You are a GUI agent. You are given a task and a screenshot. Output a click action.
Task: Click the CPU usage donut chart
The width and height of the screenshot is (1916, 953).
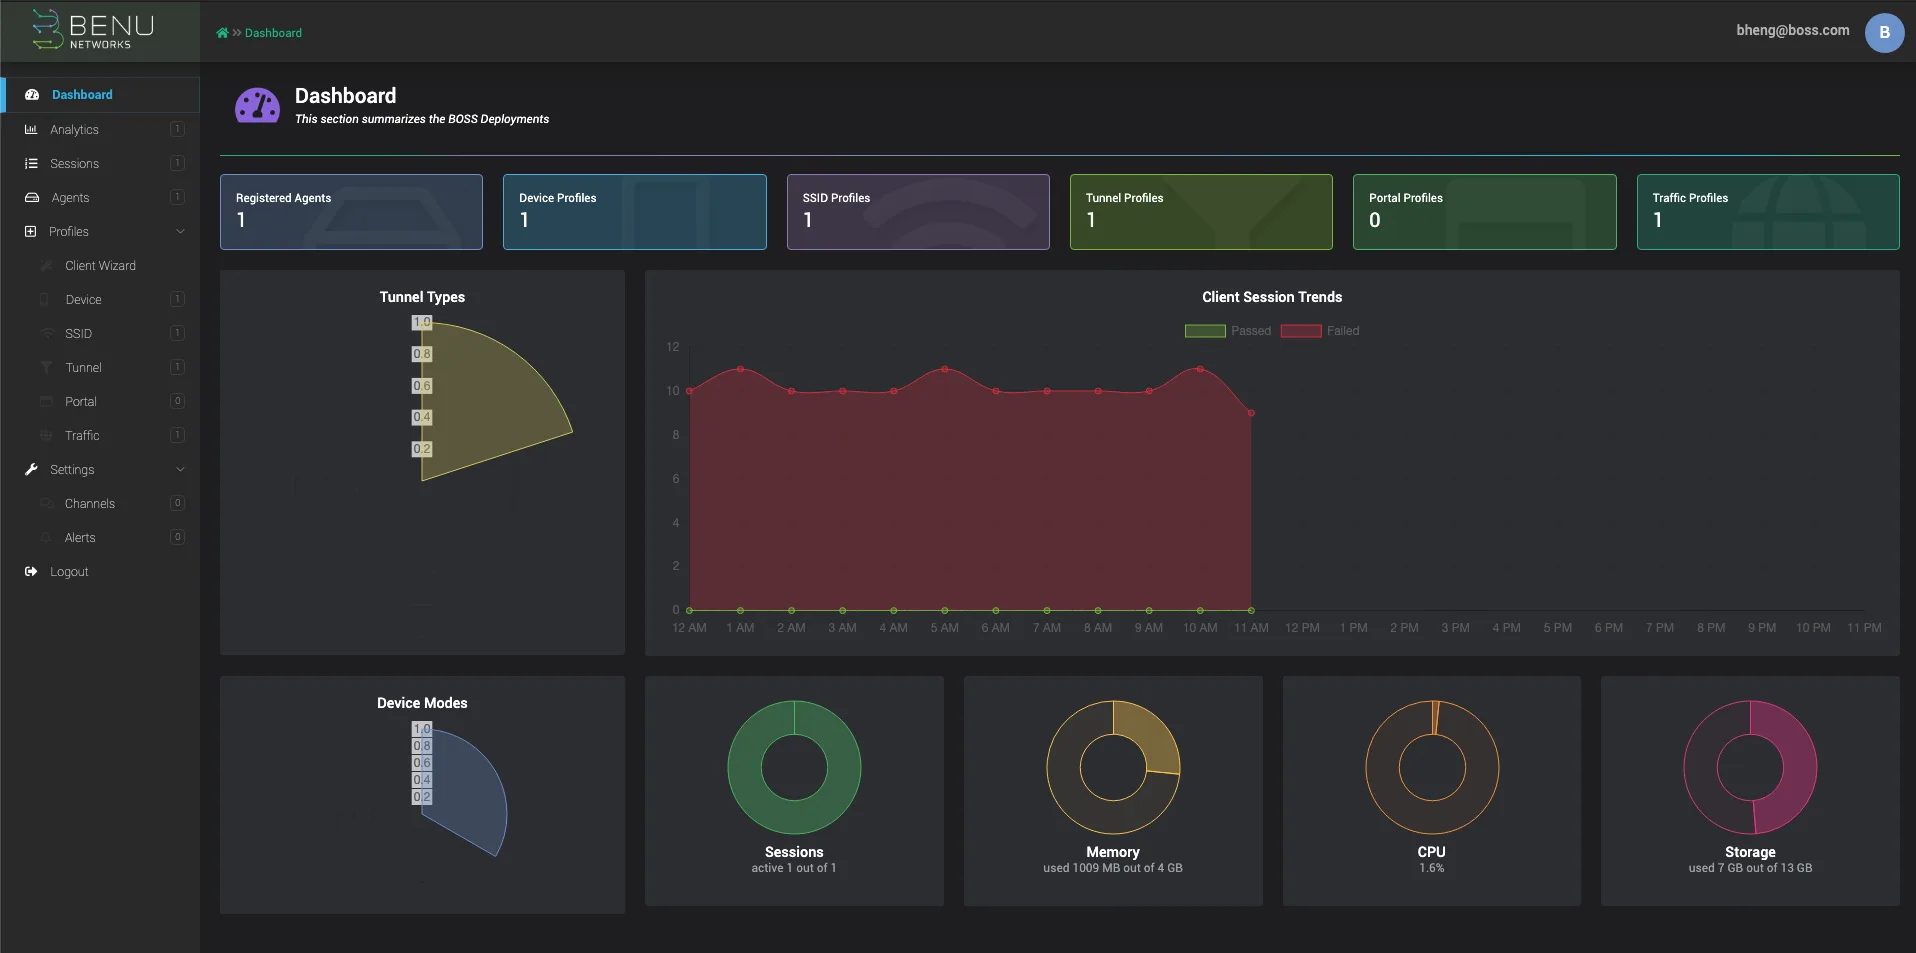1431,767
